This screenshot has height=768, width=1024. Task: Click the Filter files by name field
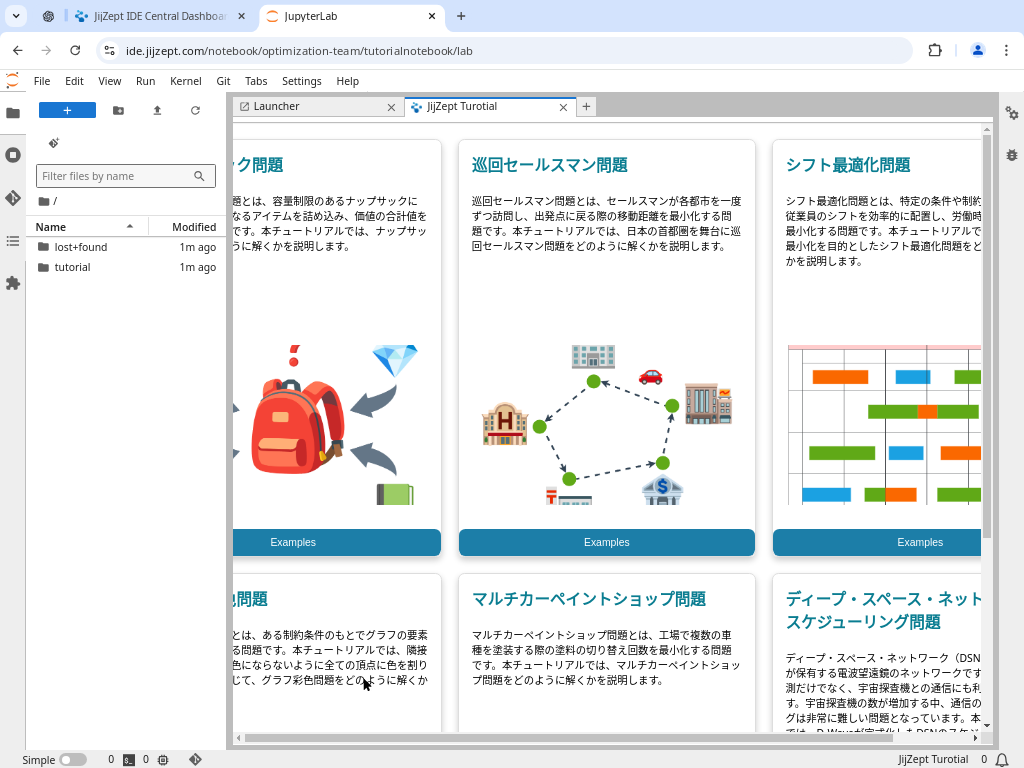click(115, 176)
